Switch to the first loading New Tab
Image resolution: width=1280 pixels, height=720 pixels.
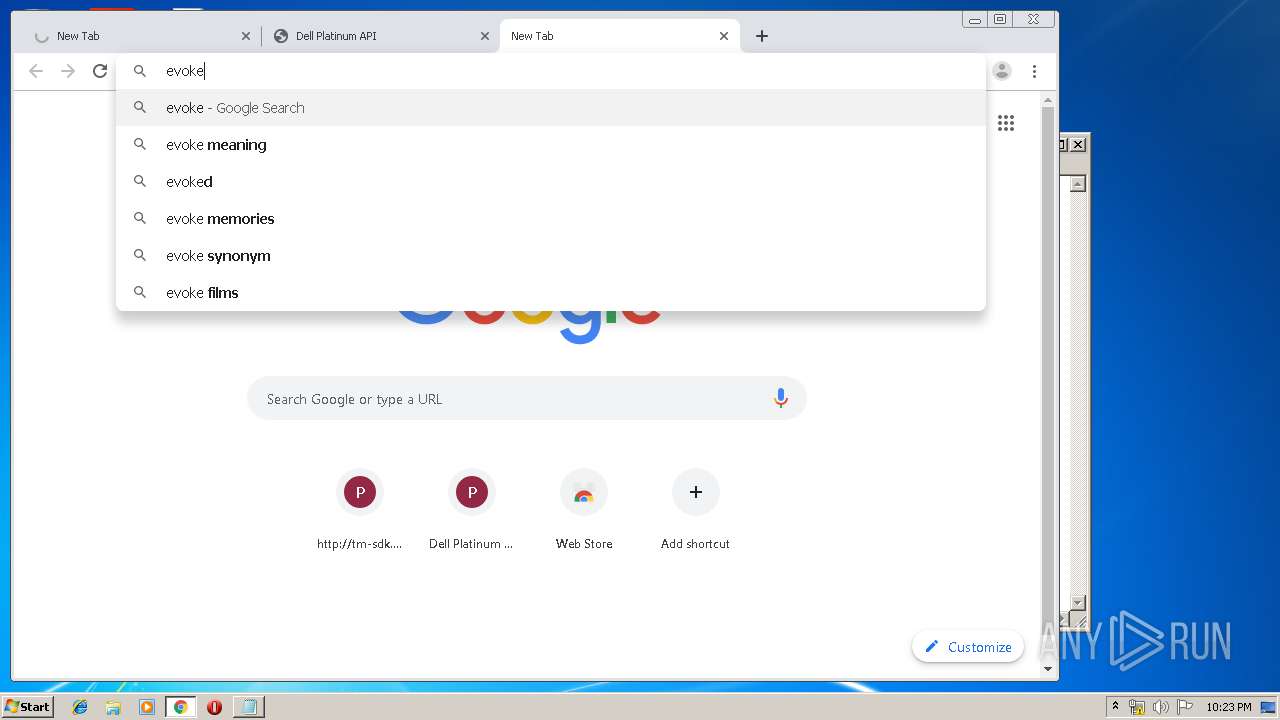(141, 36)
